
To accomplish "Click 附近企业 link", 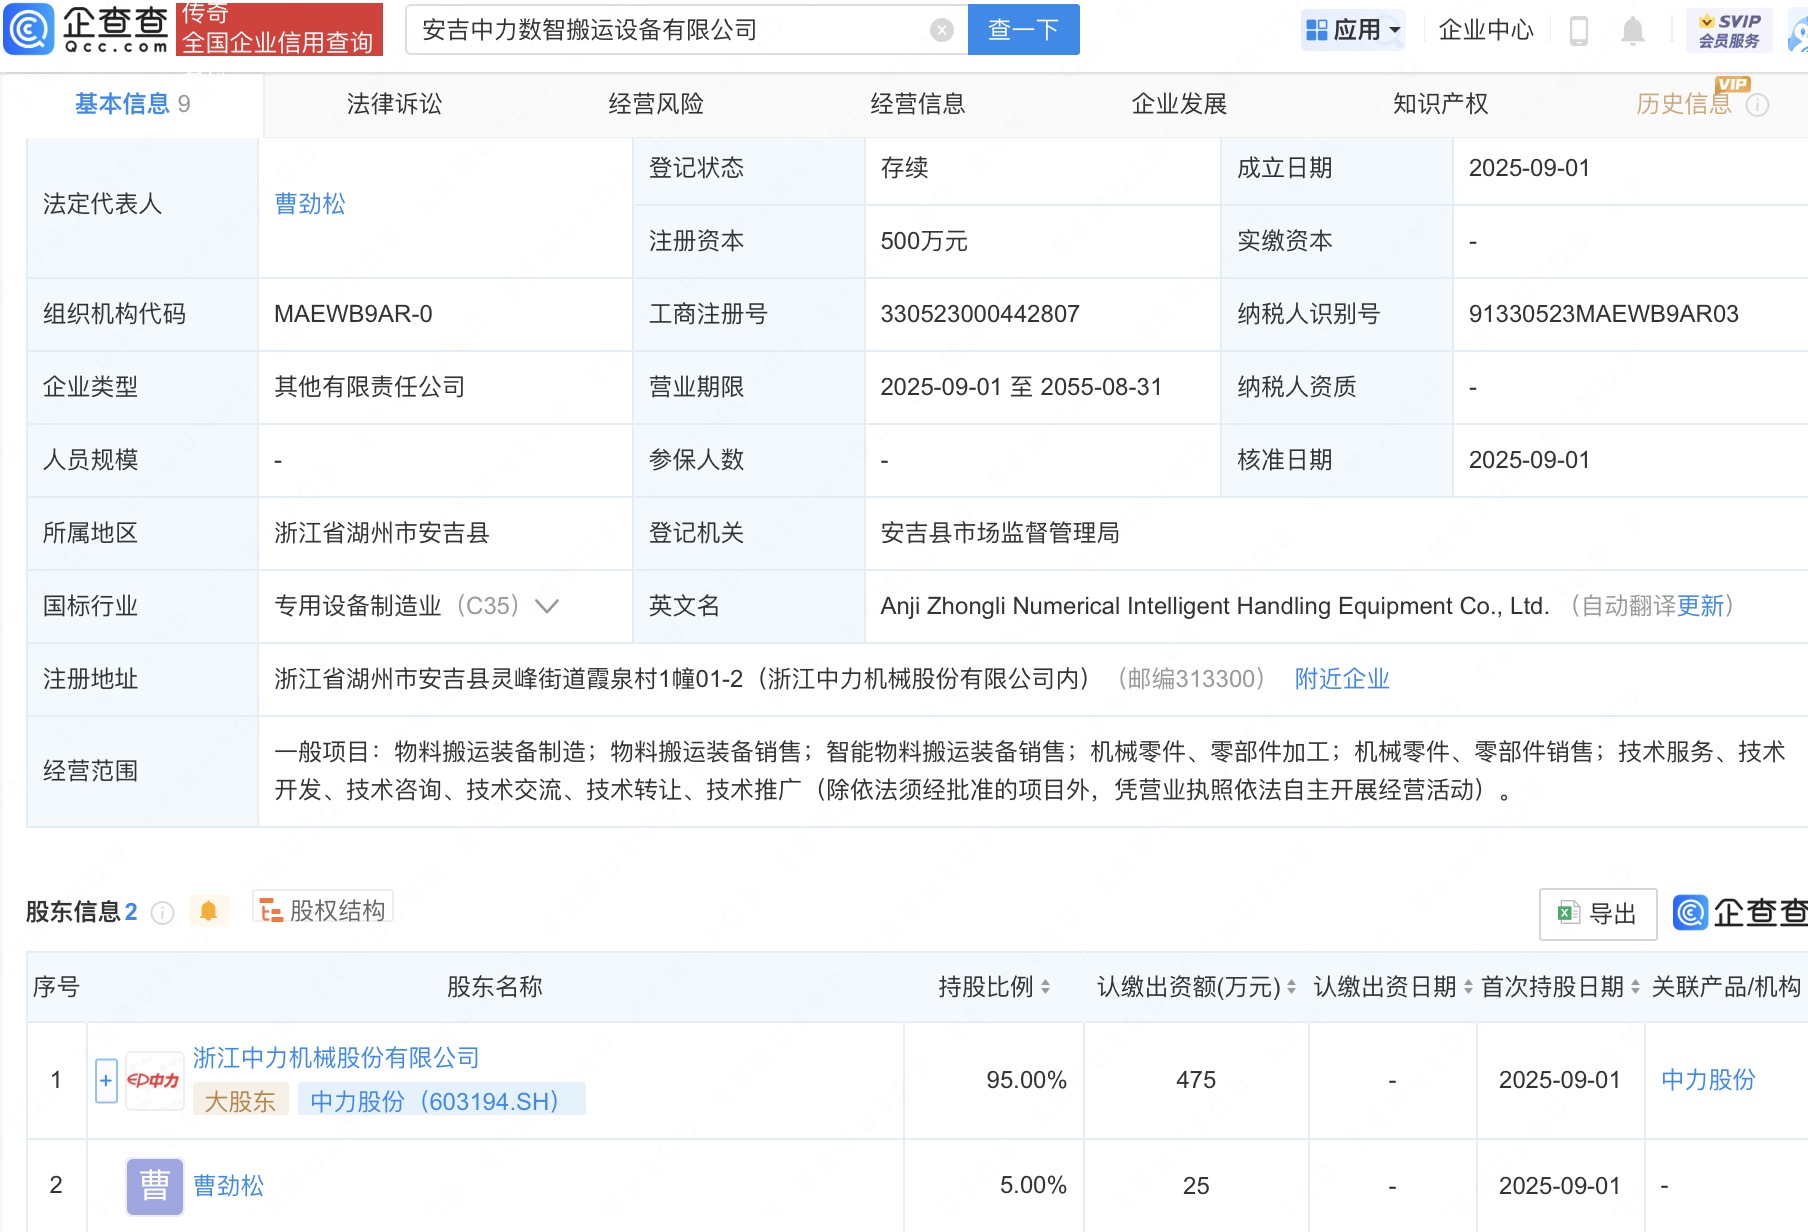I will (1342, 679).
